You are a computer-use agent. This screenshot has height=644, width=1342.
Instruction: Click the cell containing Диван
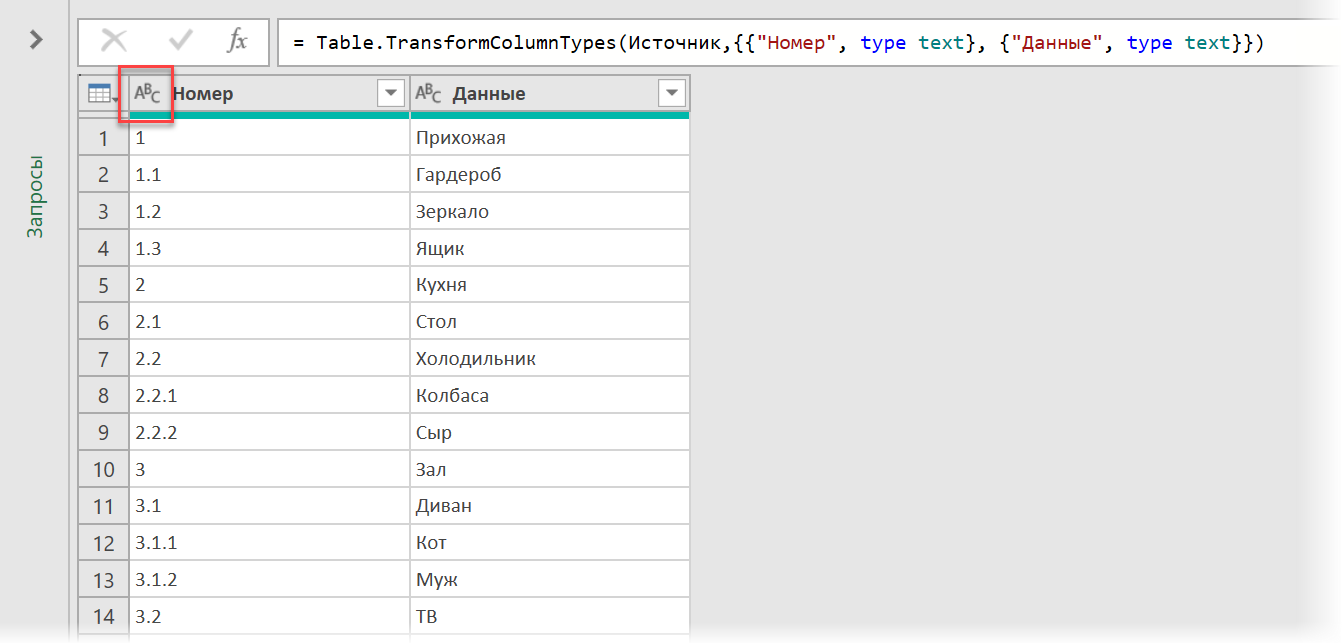(x=550, y=506)
